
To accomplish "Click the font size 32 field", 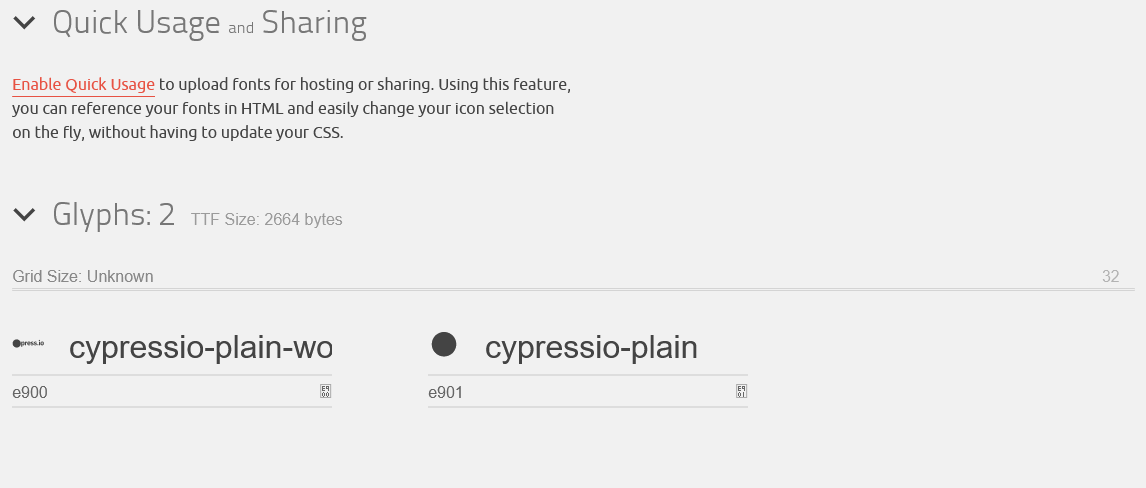I will click(x=1110, y=277).
